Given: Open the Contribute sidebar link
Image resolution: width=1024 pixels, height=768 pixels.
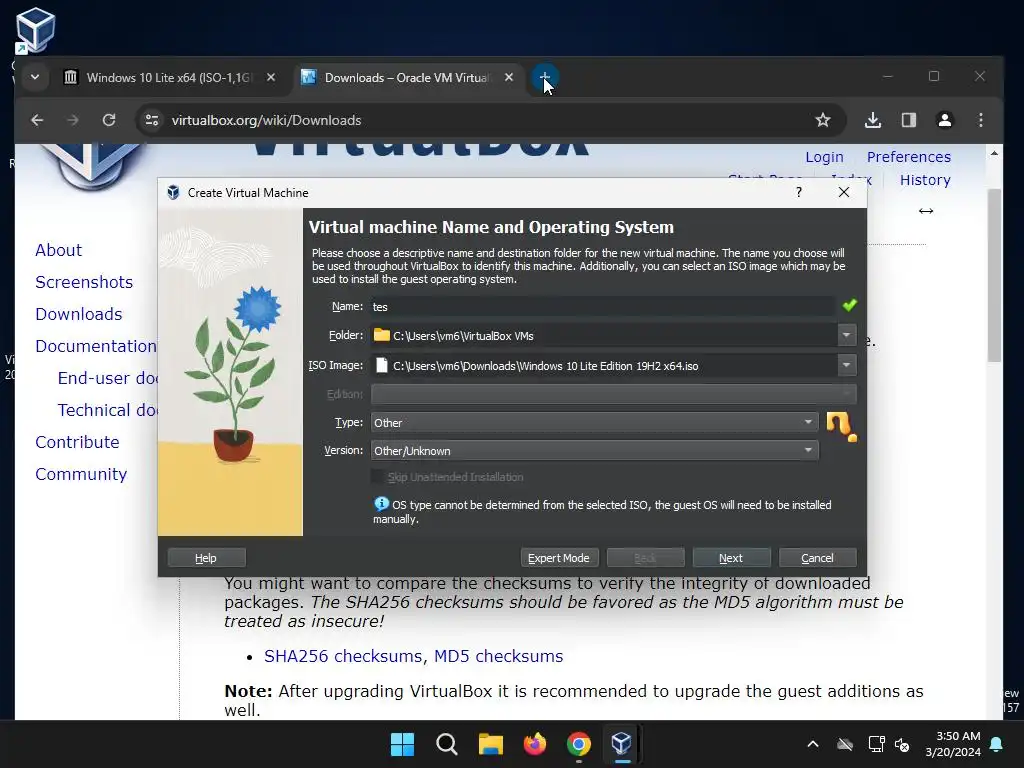Looking at the screenshot, I should [77, 442].
